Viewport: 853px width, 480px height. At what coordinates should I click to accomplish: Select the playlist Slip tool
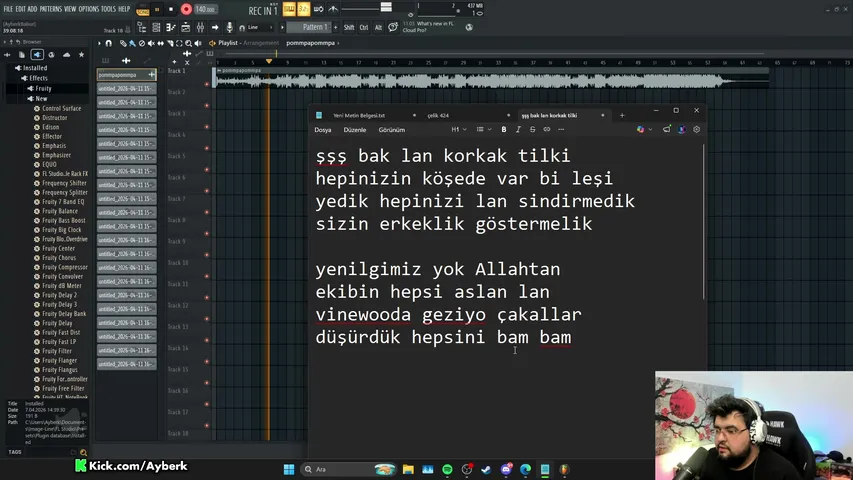point(160,43)
